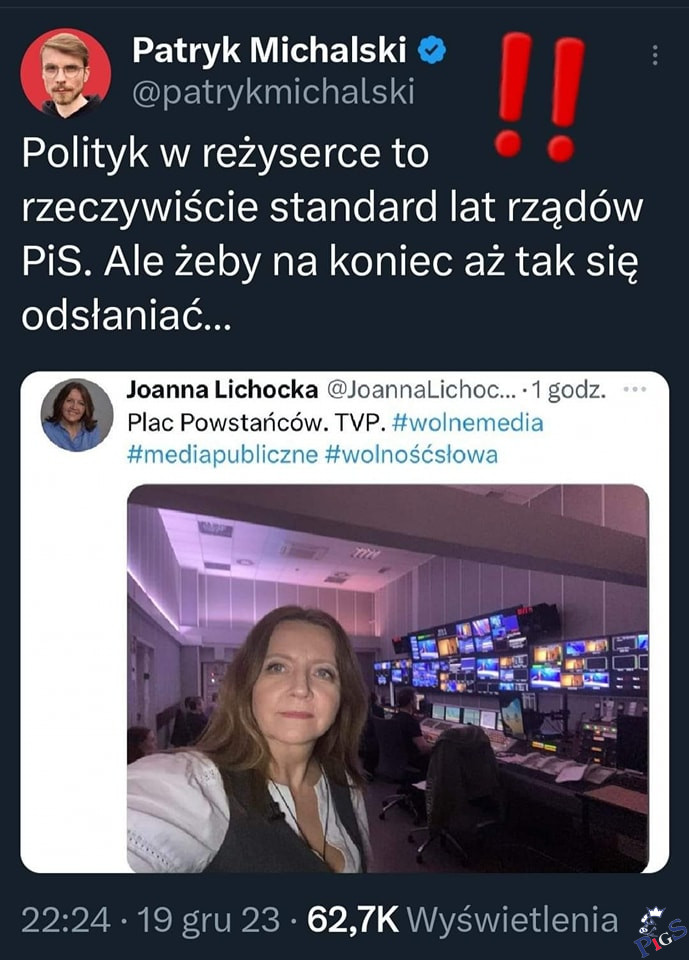Viewport: 689px width, 960px height.
Task: Click the red double exclamation mark sticker
Action: [539, 97]
